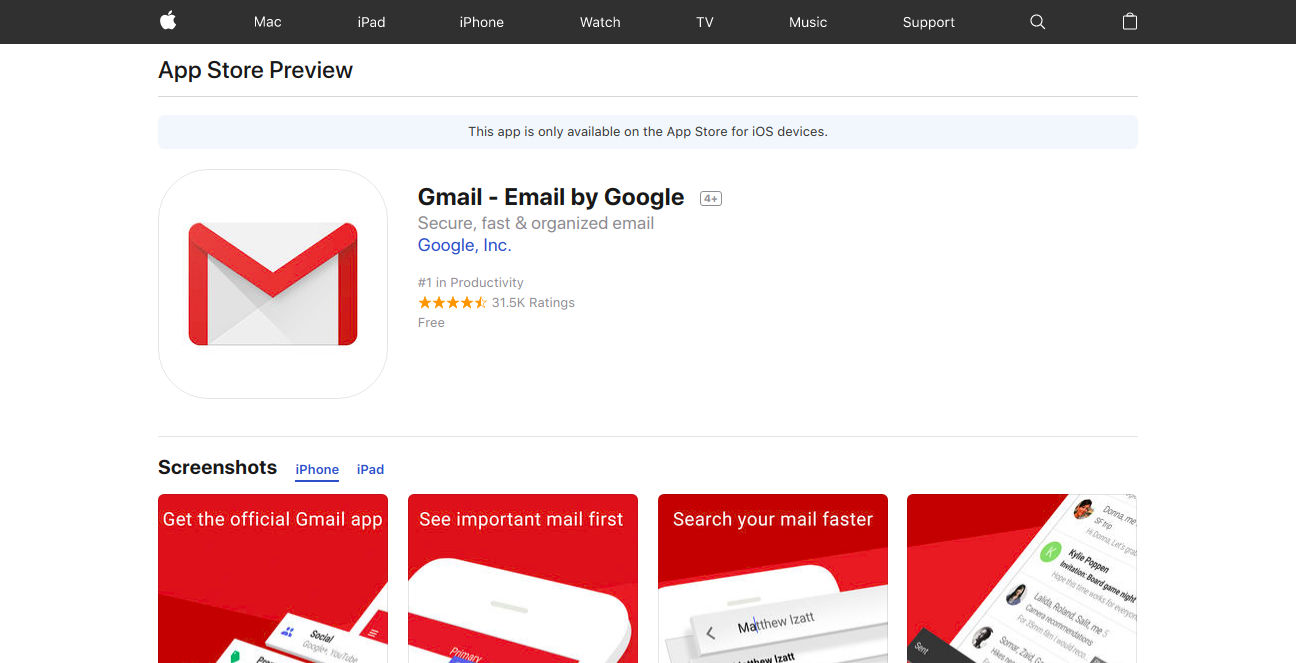Open the 'Search your mail faster' screenshot

(x=773, y=578)
